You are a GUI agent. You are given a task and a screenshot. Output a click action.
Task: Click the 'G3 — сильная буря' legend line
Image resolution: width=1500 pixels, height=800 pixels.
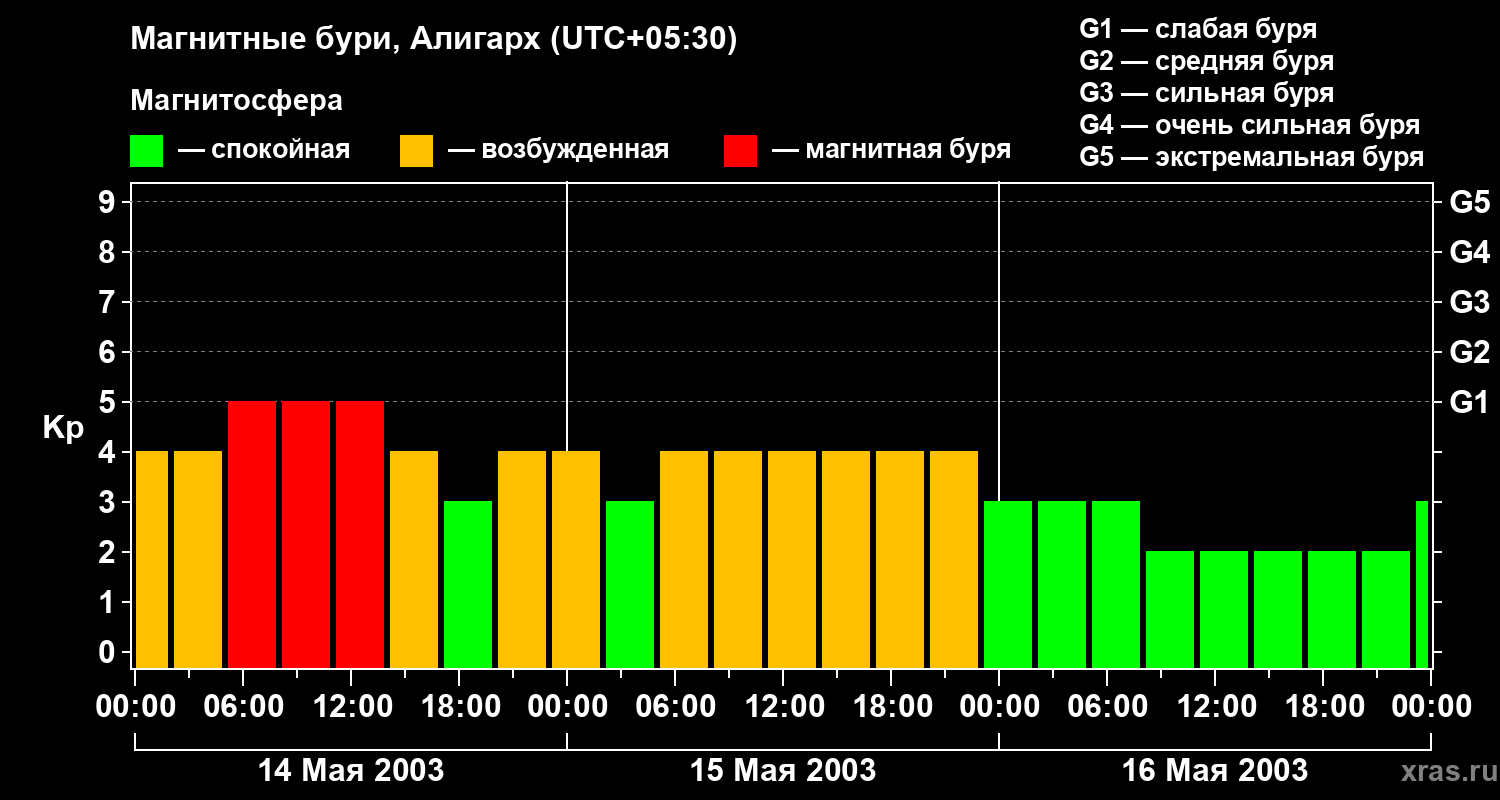coord(1206,93)
